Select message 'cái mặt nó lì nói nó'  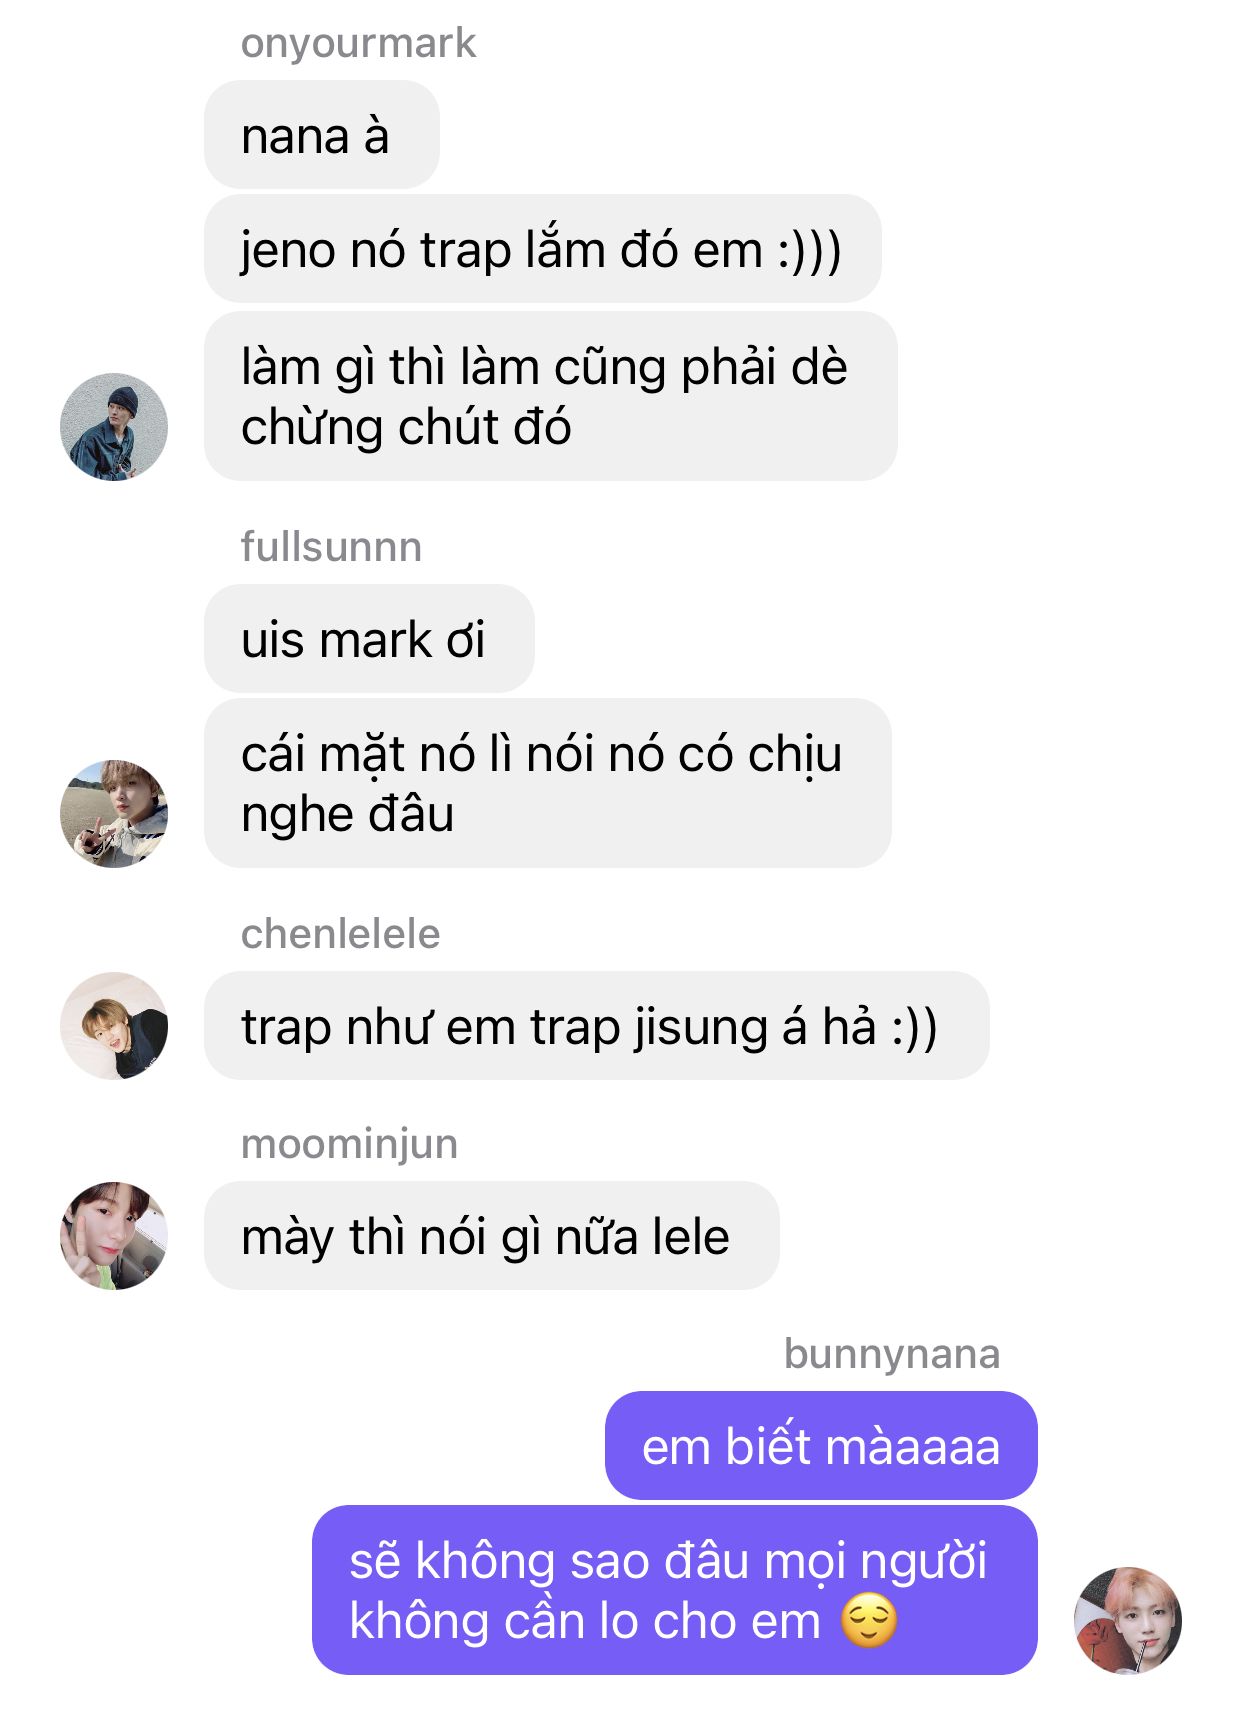tap(548, 783)
